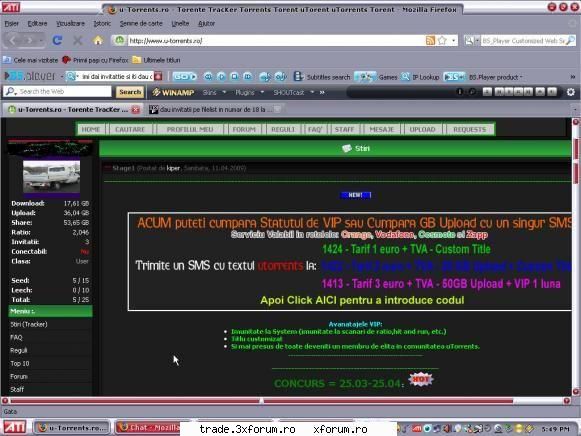
Task: Open Games in the BS.Player toolbar
Action: 376,77
